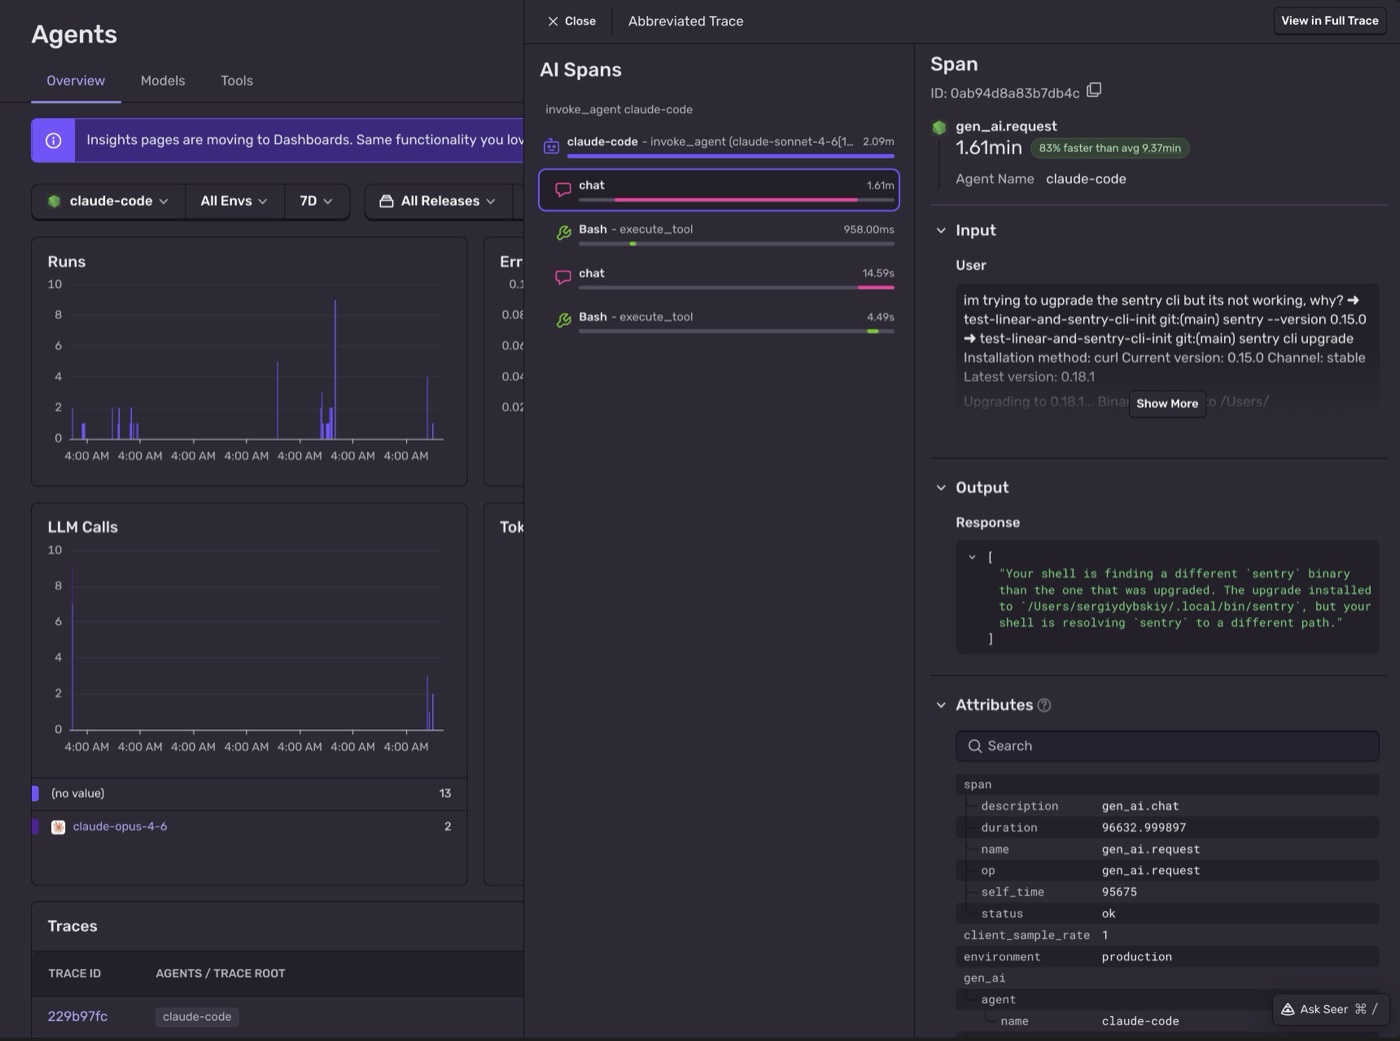Click the Show More button under User input
This screenshot has width=1400, height=1041.
point(1166,404)
